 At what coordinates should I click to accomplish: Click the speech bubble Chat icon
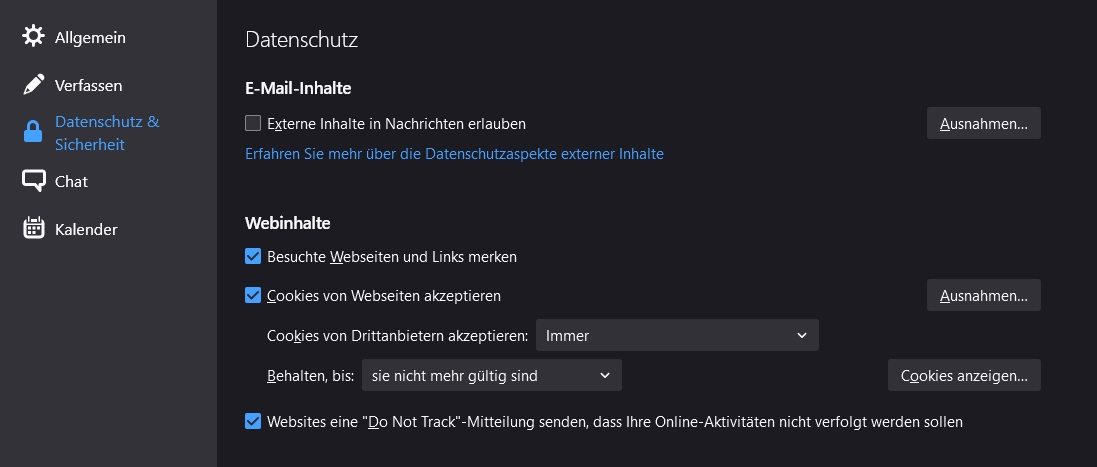(34, 181)
